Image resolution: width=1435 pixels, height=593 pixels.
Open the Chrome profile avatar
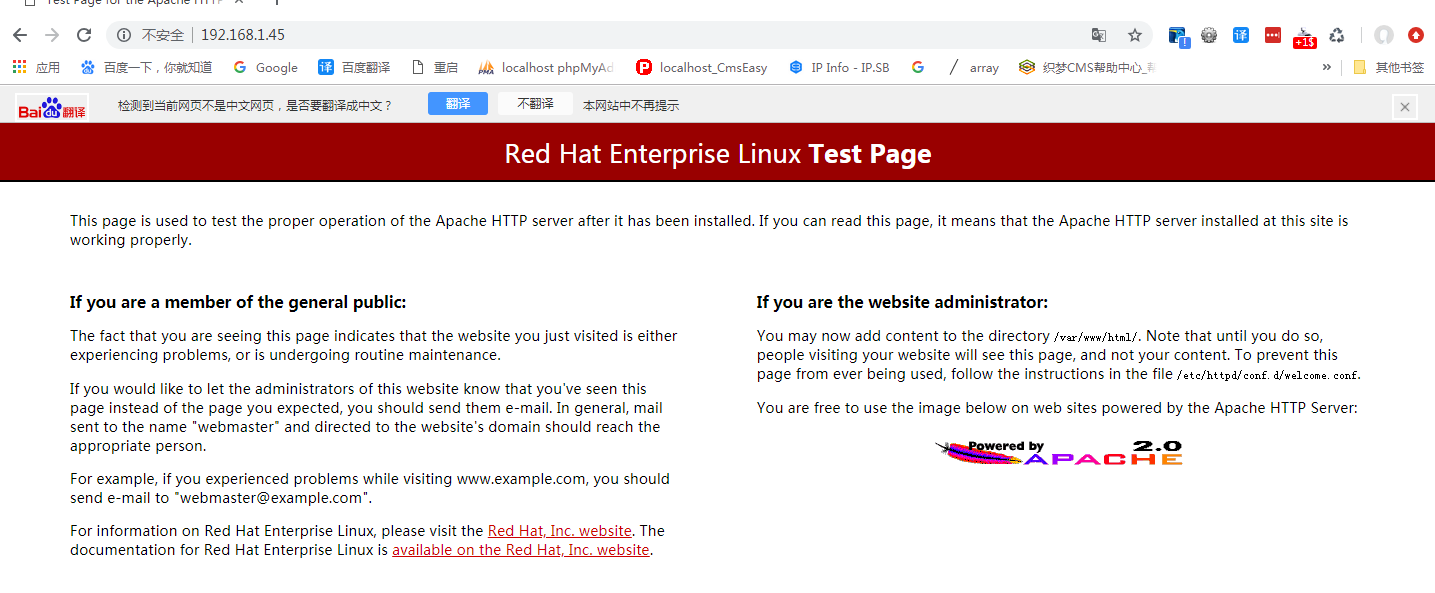pyautogui.click(x=1384, y=35)
